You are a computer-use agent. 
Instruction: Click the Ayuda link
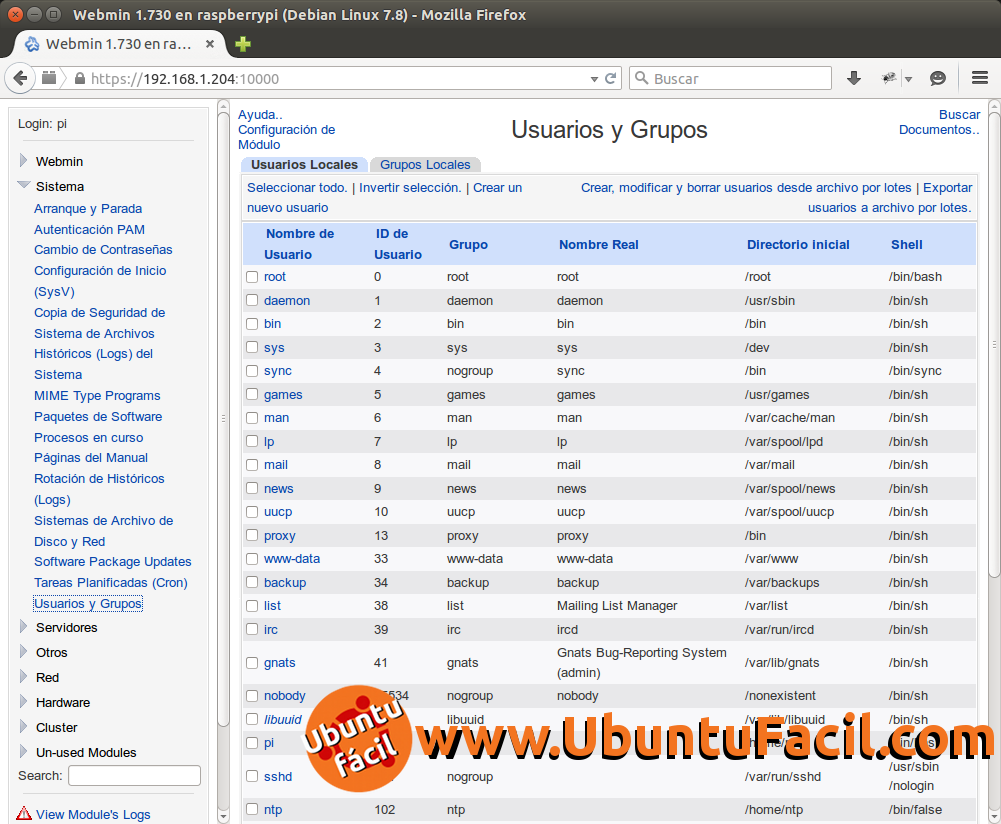click(x=260, y=115)
